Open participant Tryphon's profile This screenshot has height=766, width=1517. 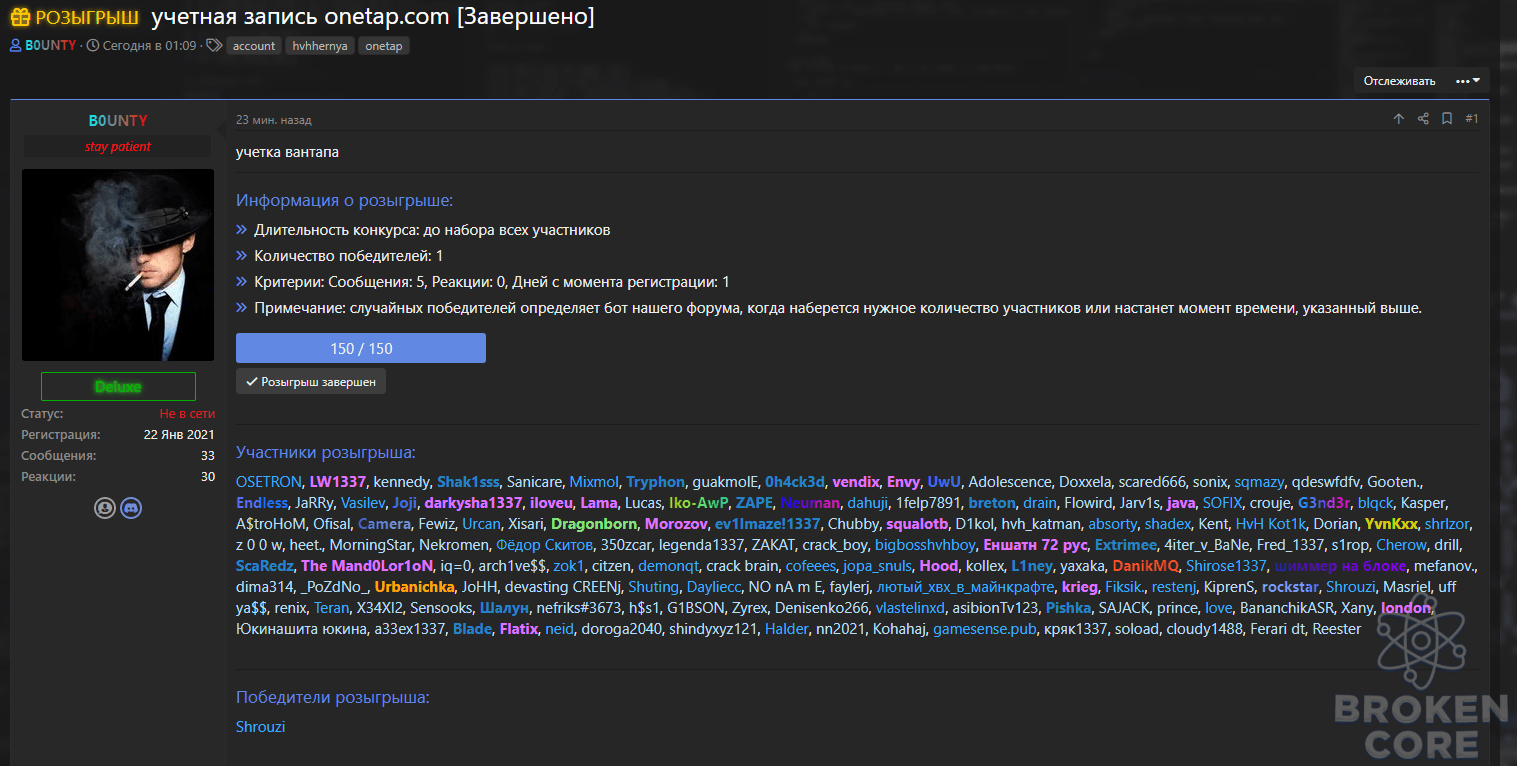click(x=655, y=481)
